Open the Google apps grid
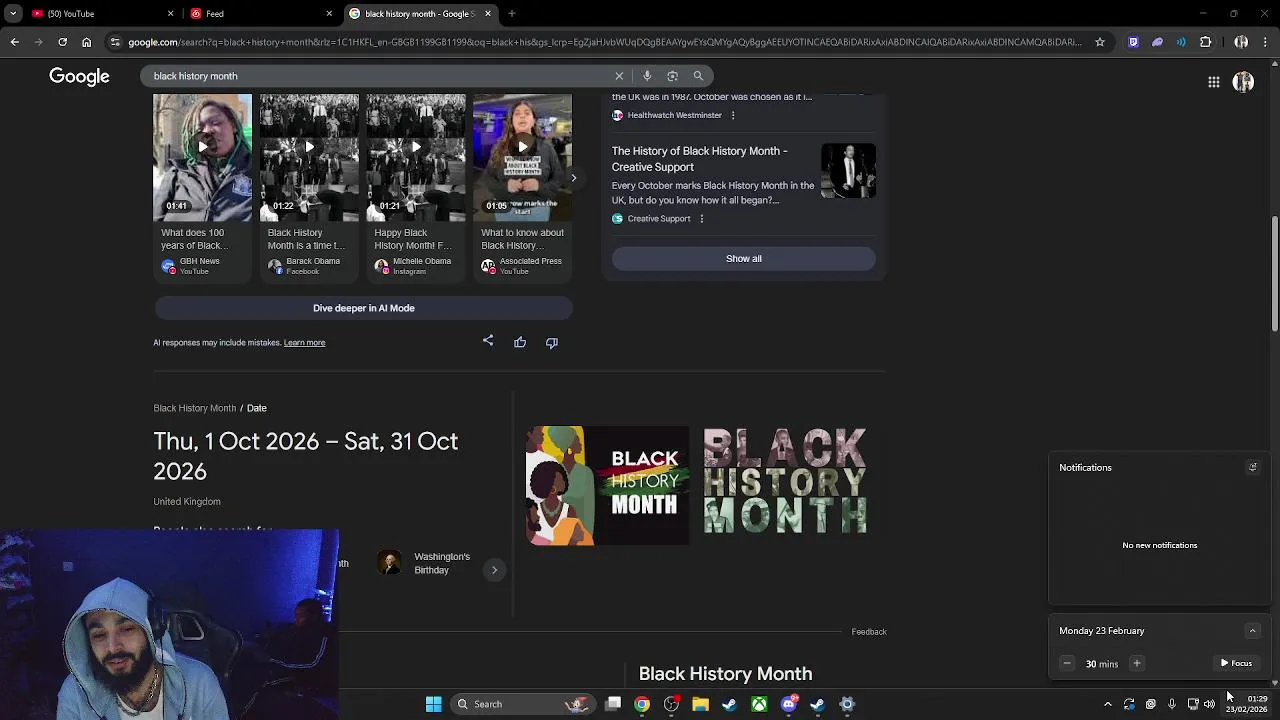Image resolution: width=1280 pixels, height=720 pixels. pos(1213,82)
